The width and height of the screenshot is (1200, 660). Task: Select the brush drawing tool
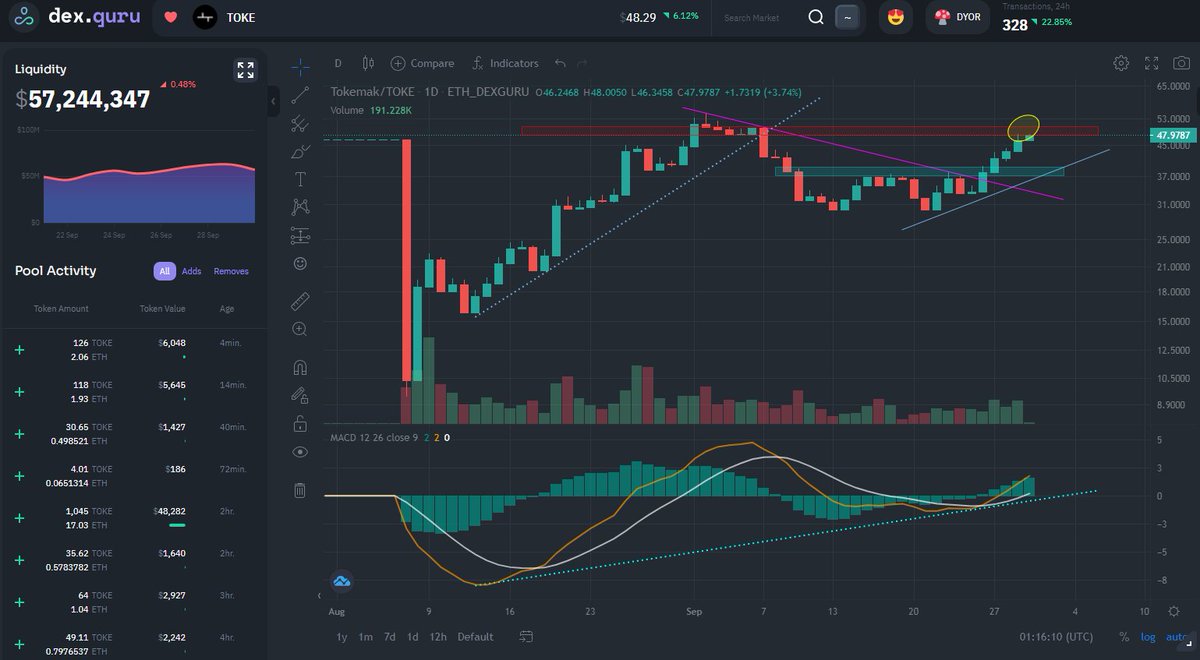[x=300, y=152]
